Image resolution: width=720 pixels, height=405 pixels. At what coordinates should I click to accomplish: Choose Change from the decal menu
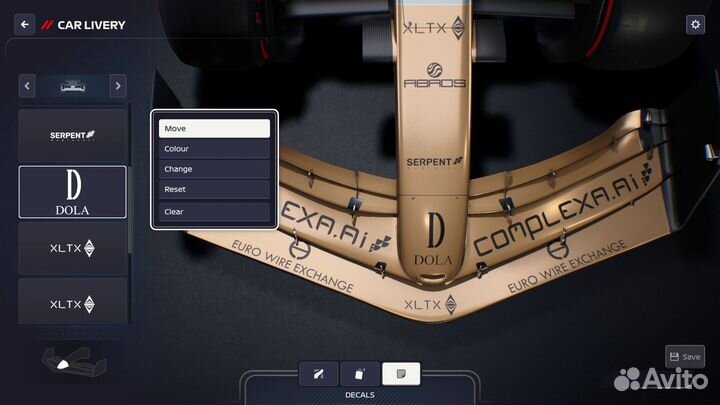click(x=214, y=169)
